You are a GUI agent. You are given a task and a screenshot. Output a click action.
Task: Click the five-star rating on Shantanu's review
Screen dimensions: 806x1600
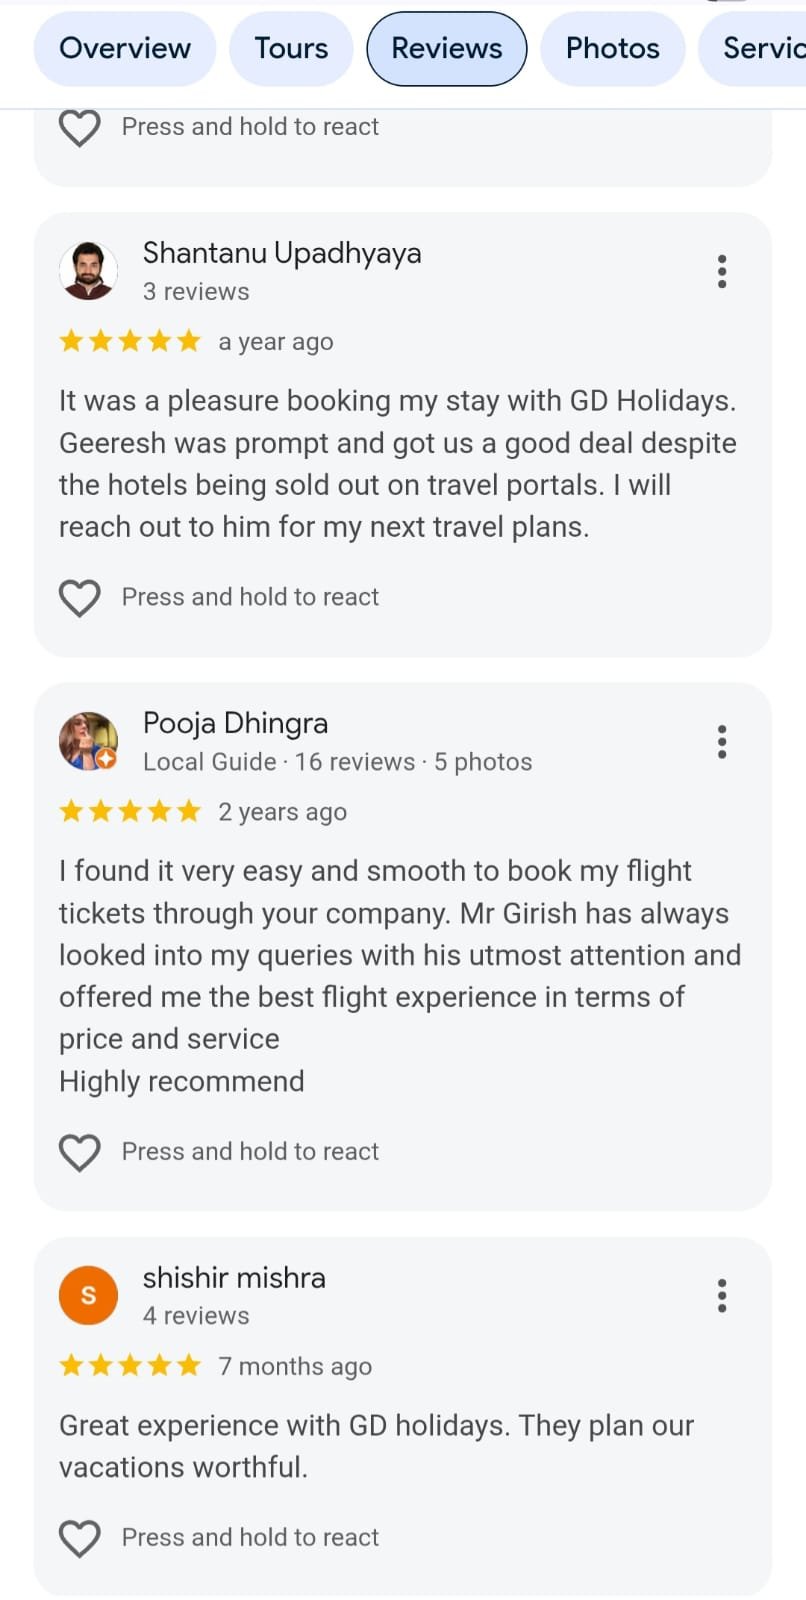click(x=130, y=341)
